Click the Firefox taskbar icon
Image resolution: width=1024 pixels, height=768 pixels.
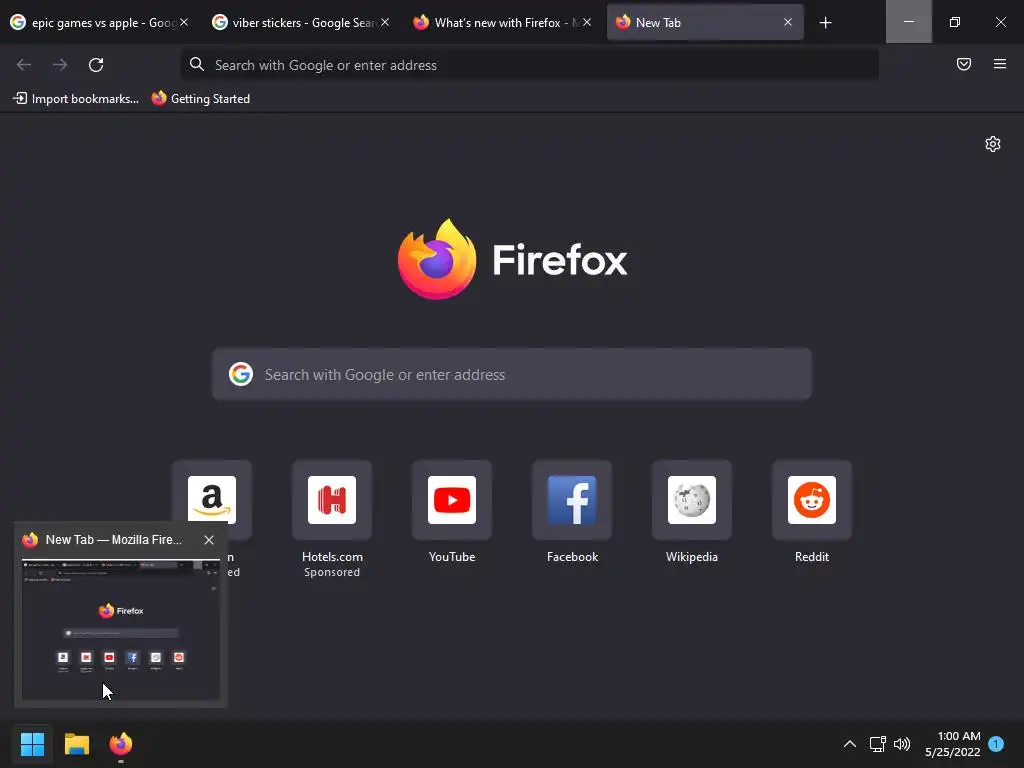121,744
